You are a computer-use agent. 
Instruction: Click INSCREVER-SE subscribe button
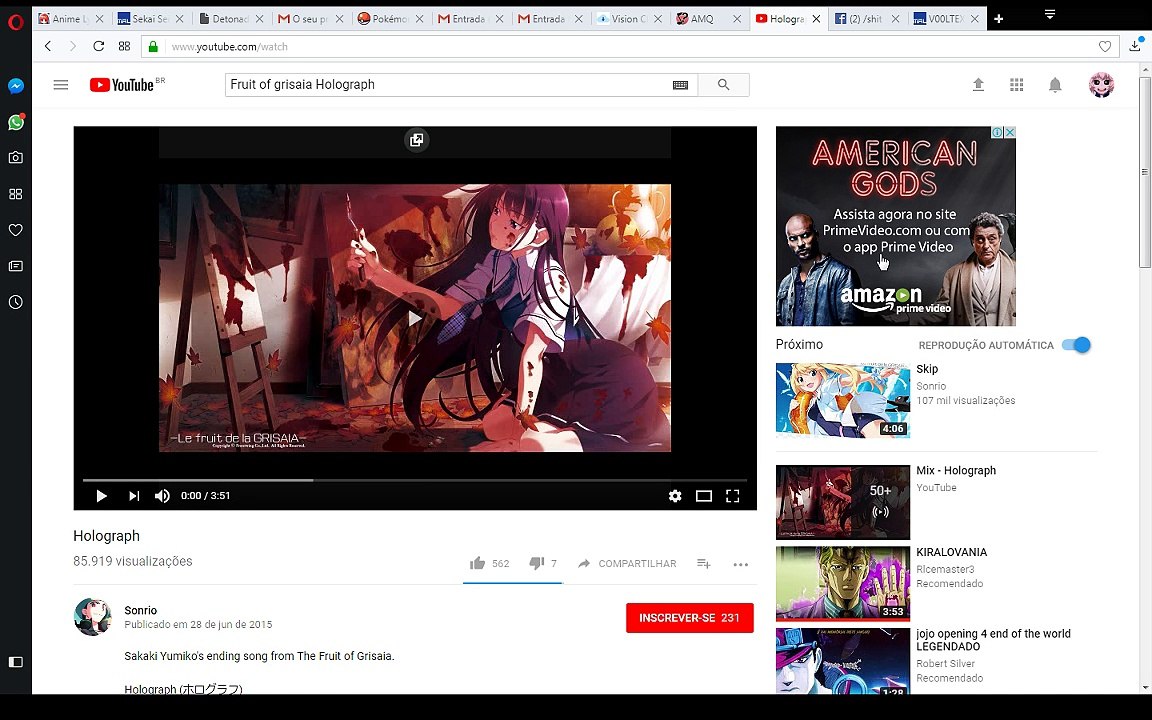point(690,618)
